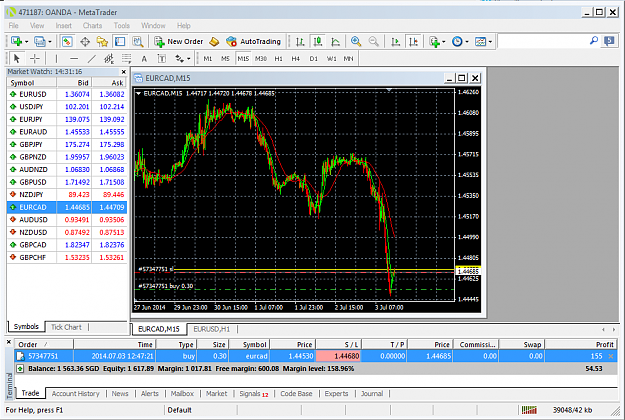Viewport: 625px width, 420px height.
Task: Open the Navigator star-folder icon
Action: tap(102, 41)
